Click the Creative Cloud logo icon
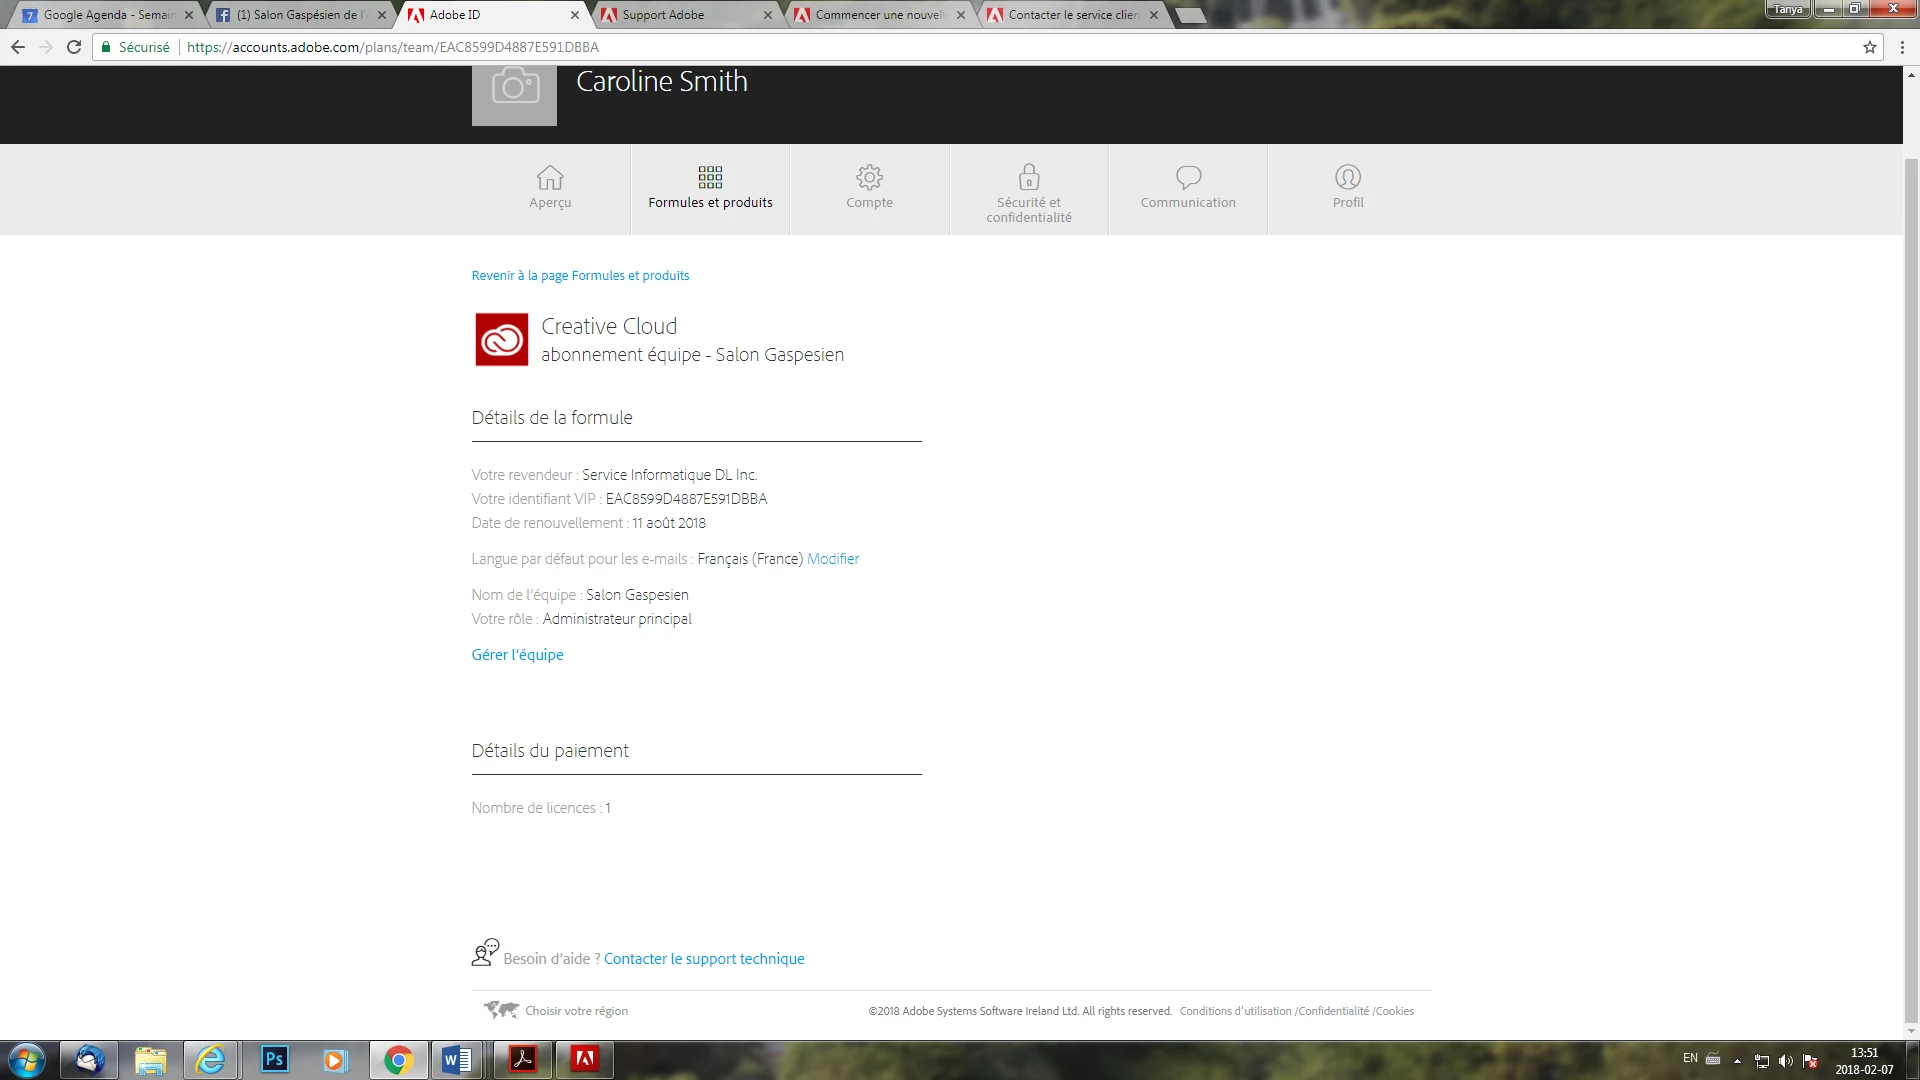The image size is (1920, 1080). tap(501, 340)
